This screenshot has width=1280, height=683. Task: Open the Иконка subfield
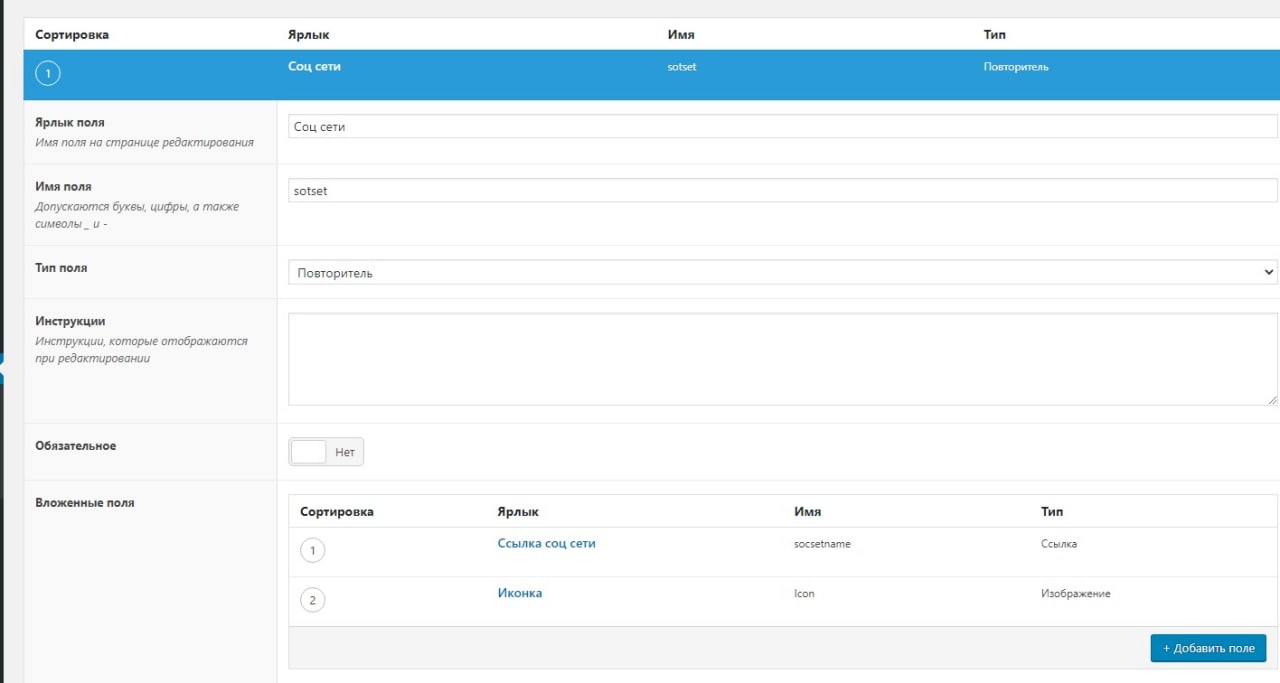pos(520,593)
